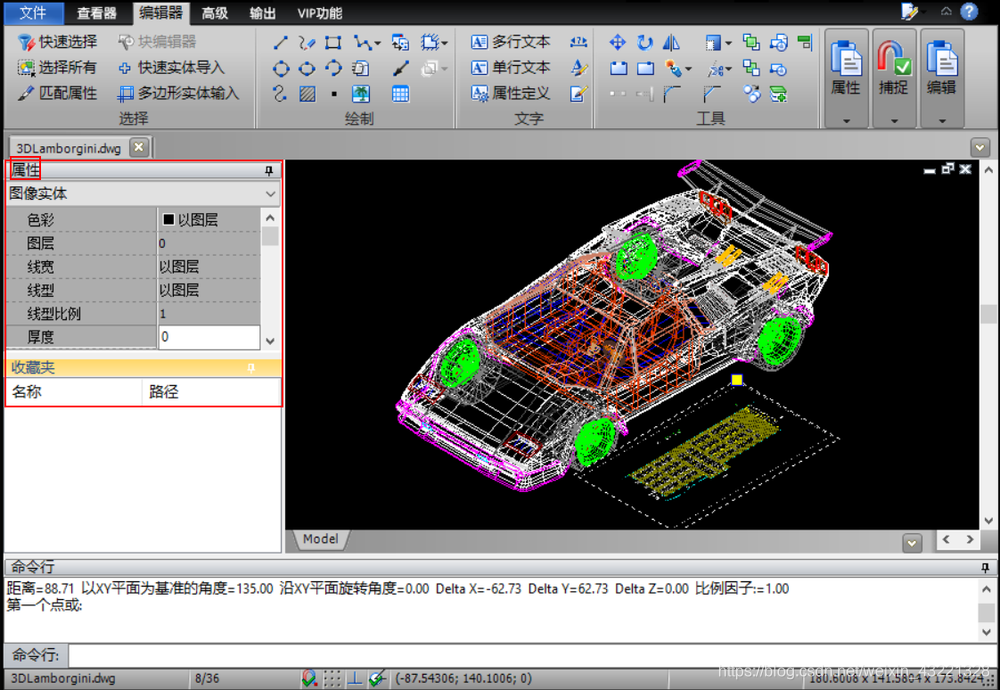Select the Rectangle drawing tool
Viewport: 1000px width, 690px height.
pyautogui.click(x=333, y=43)
